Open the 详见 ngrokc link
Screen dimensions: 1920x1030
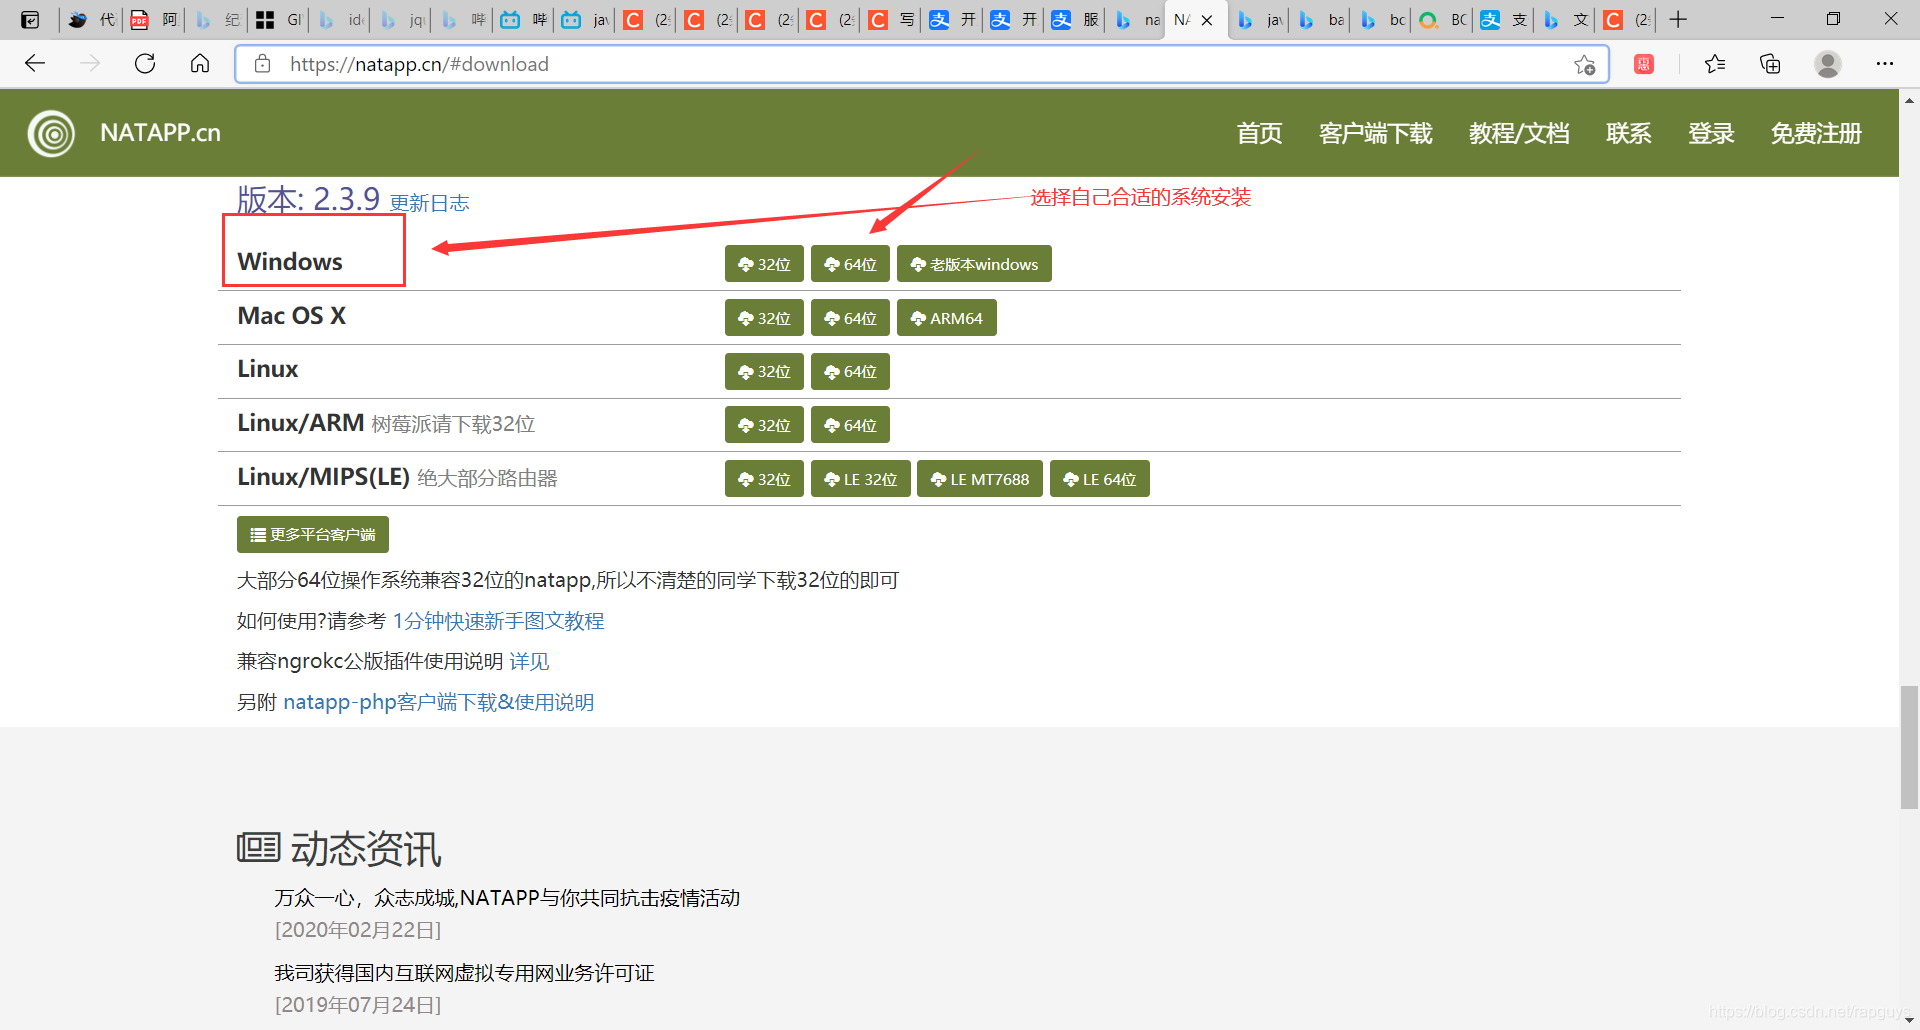point(529,661)
